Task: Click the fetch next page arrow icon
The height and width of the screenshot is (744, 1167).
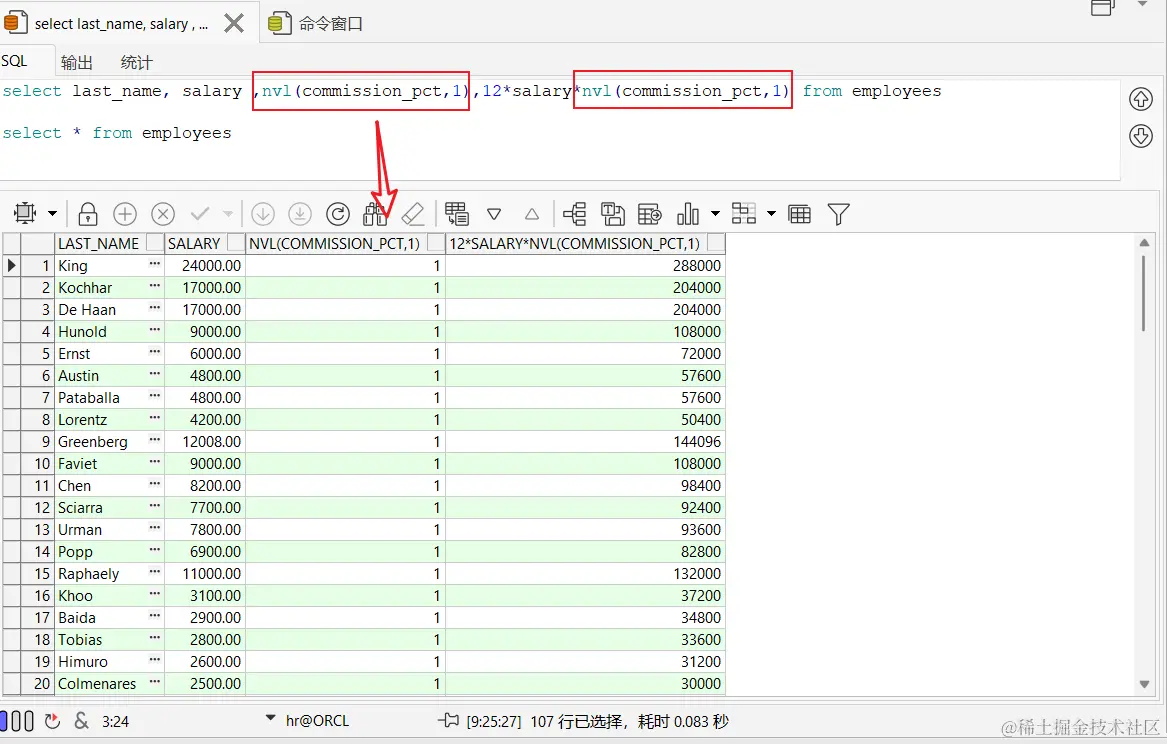Action: click(263, 214)
